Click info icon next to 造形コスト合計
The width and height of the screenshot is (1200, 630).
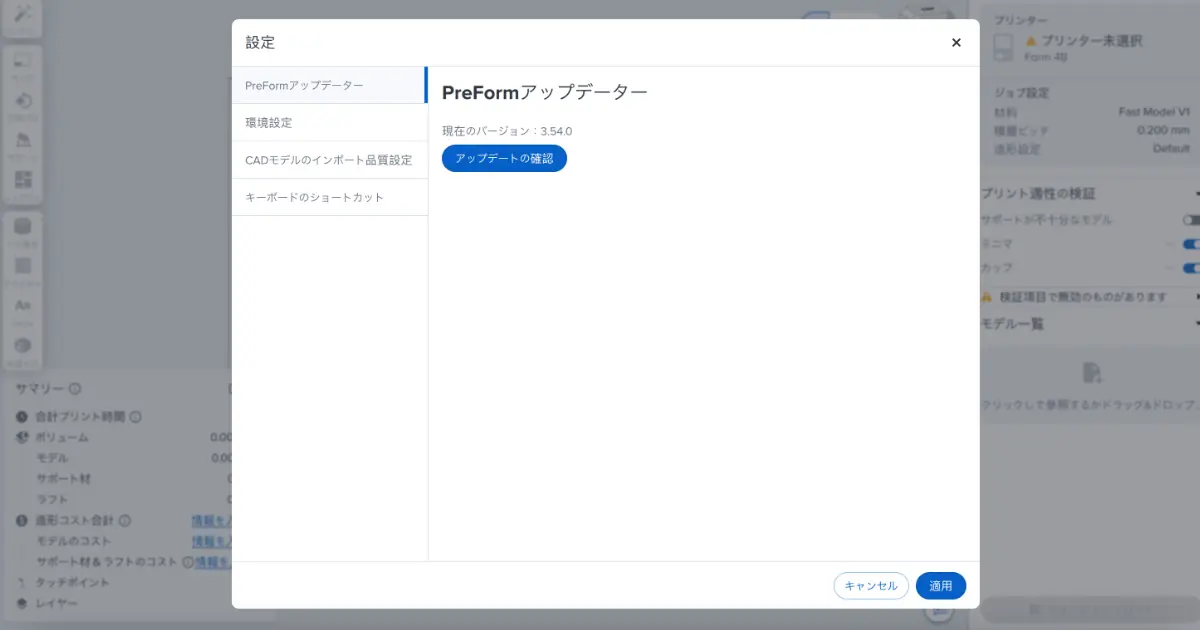pos(125,521)
